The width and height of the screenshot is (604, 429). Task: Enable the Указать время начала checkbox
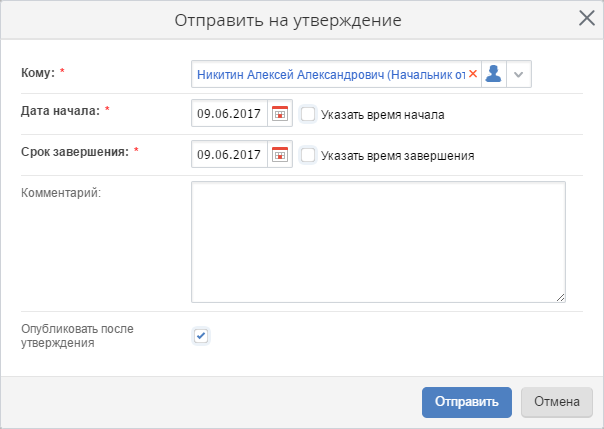[308, 114]
